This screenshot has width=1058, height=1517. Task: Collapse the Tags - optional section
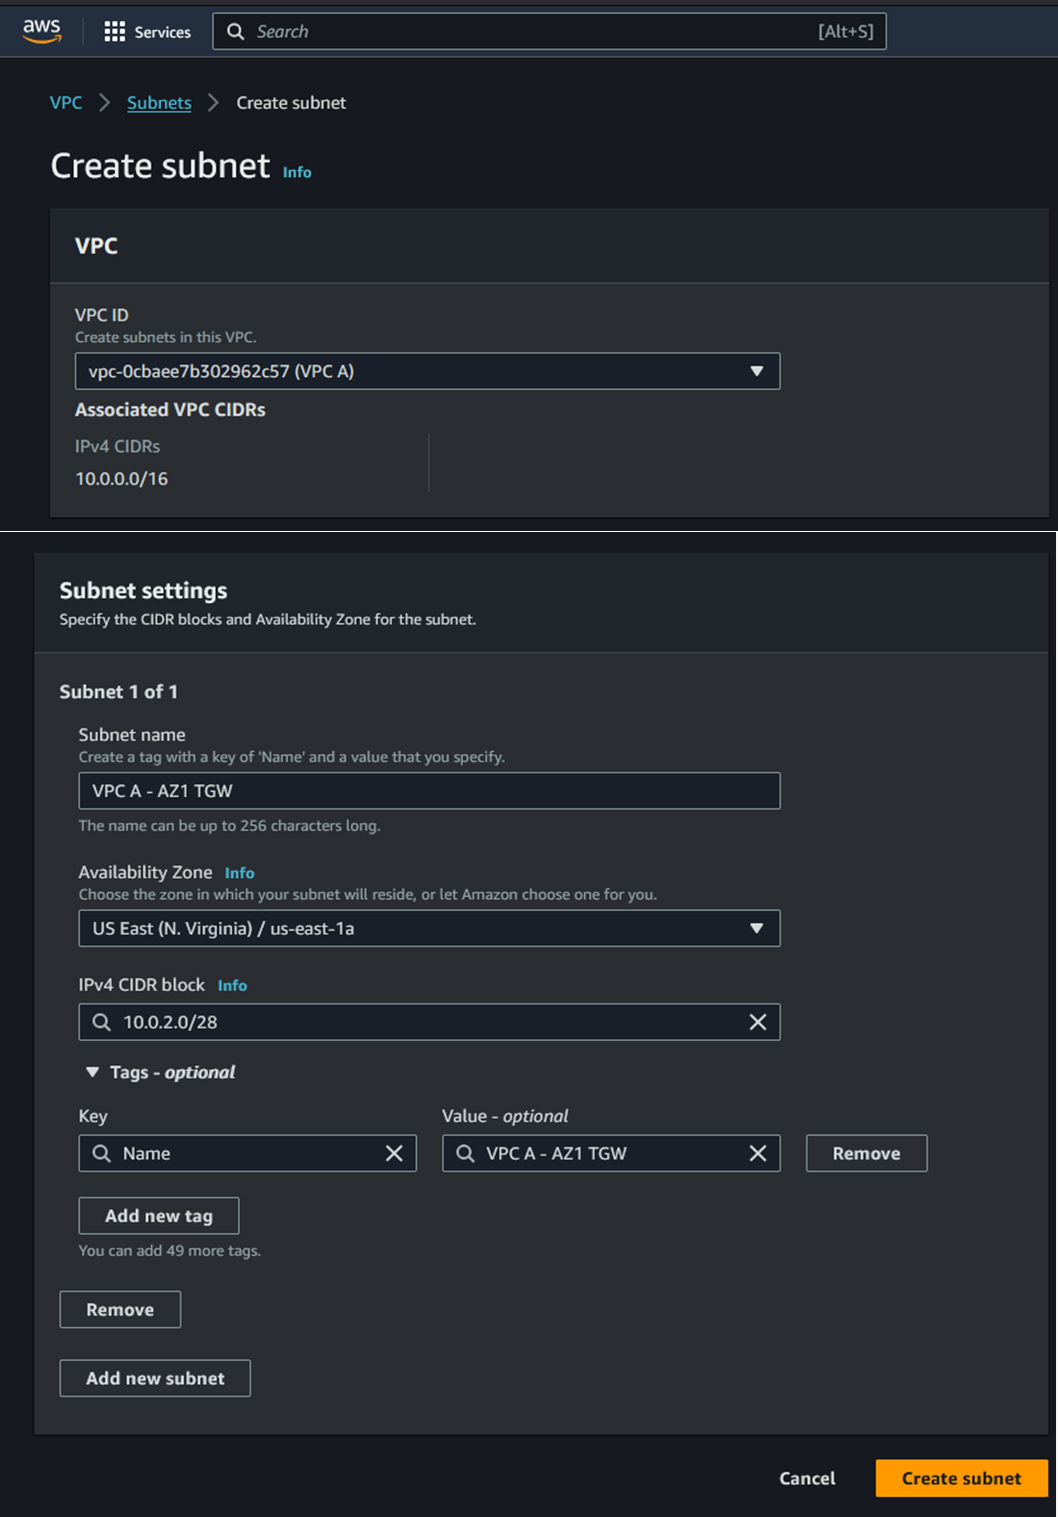point(93,1072)
